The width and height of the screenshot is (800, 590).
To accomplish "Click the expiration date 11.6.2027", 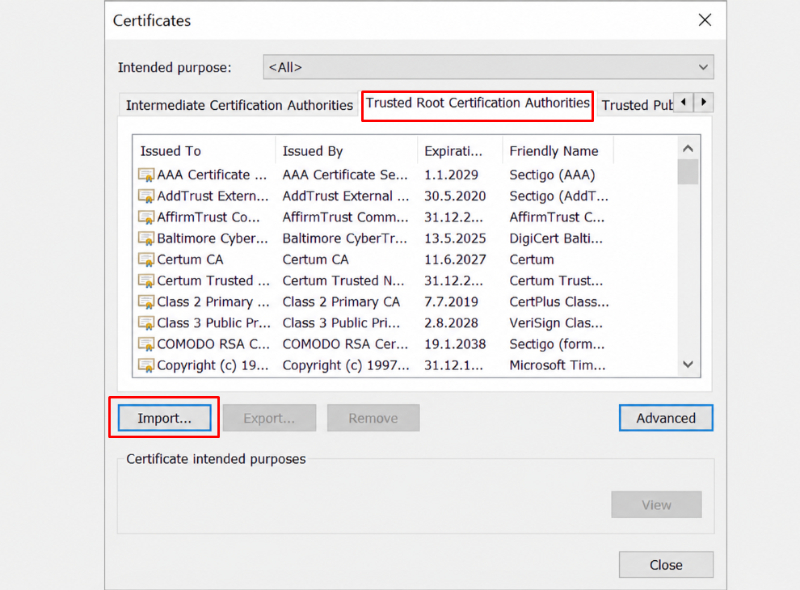I will 455,260.
